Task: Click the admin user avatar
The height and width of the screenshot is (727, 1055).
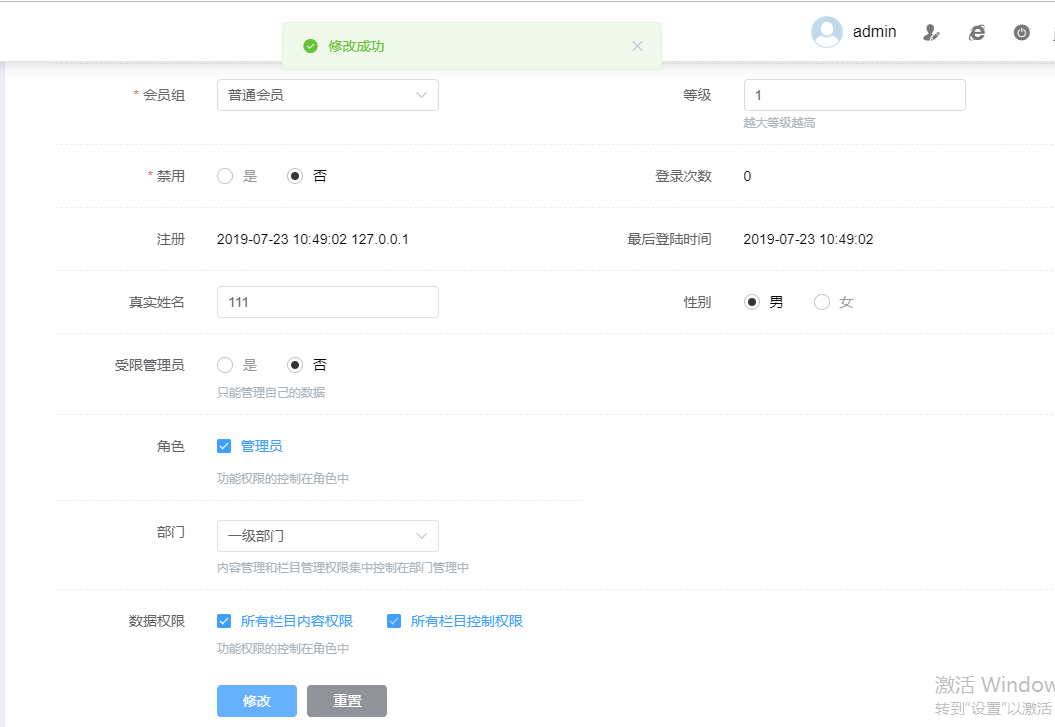Action: [x=826, y=32]
